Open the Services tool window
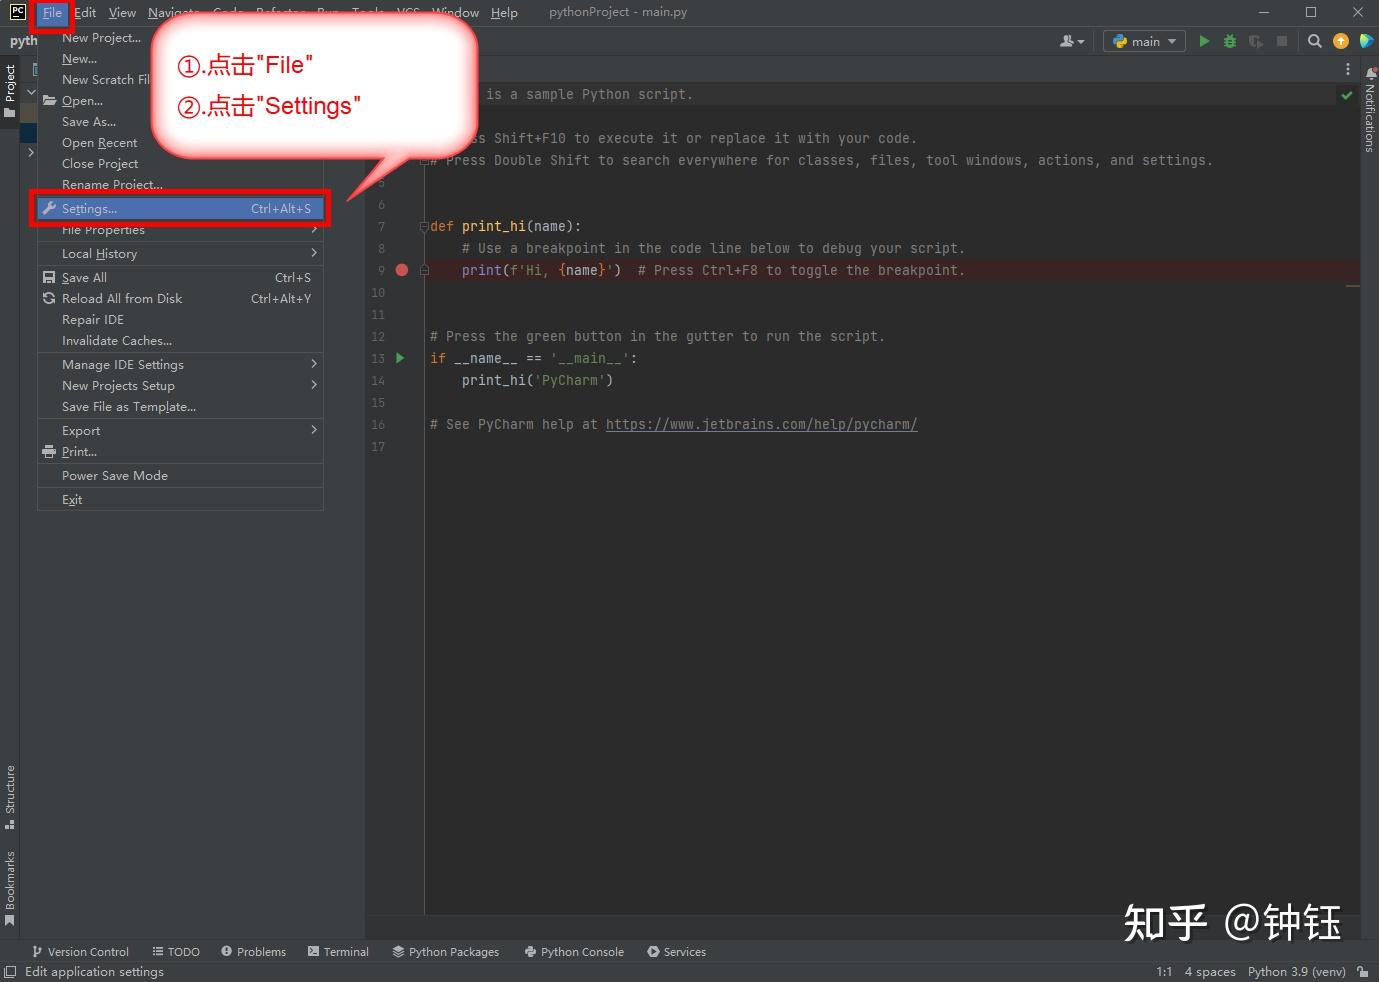The image size is (1379, 982). [x=676, y=951]
